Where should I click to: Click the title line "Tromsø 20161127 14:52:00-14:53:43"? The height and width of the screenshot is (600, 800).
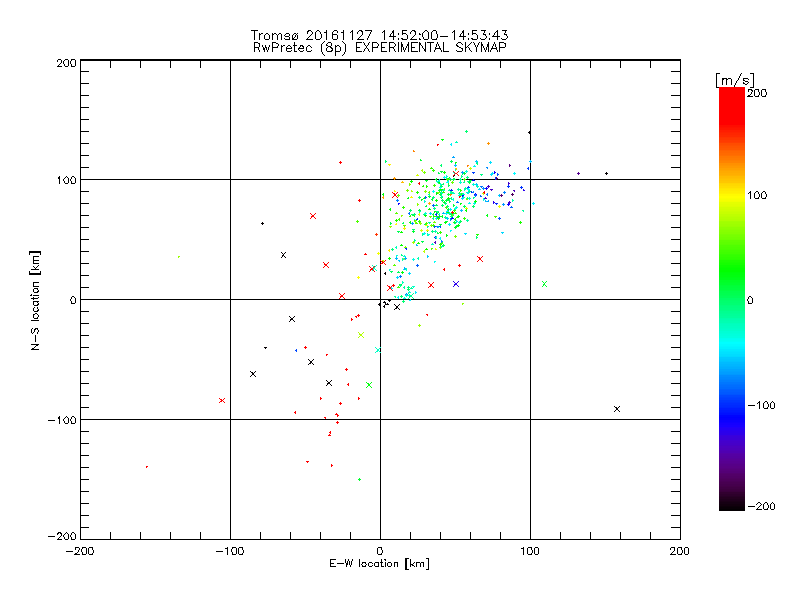click(x=379, y=35)
